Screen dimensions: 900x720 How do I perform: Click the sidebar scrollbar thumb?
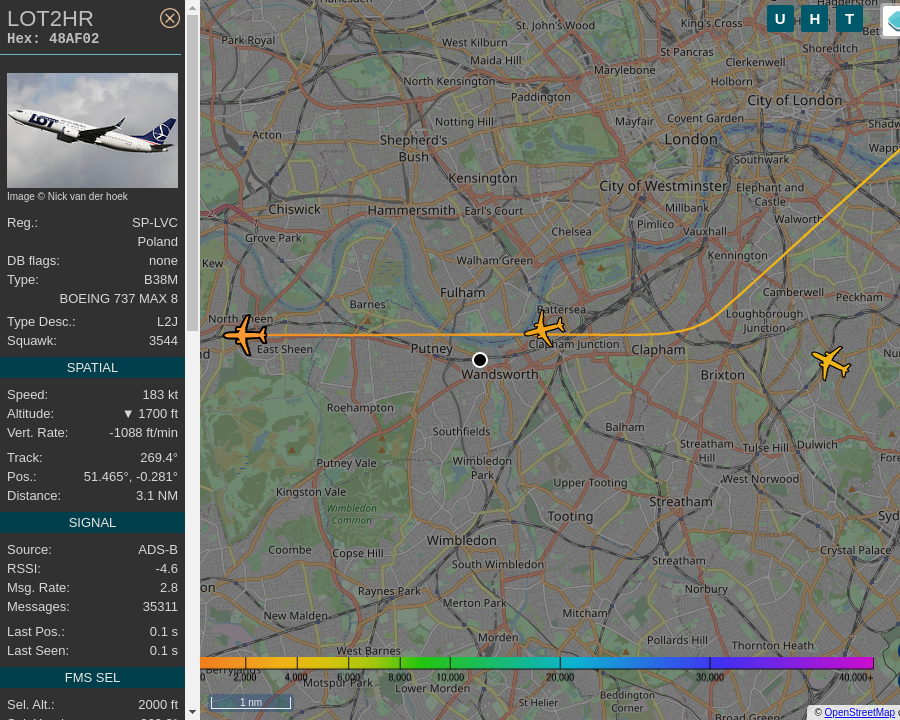pyautogui.click(x=192, y=172)
